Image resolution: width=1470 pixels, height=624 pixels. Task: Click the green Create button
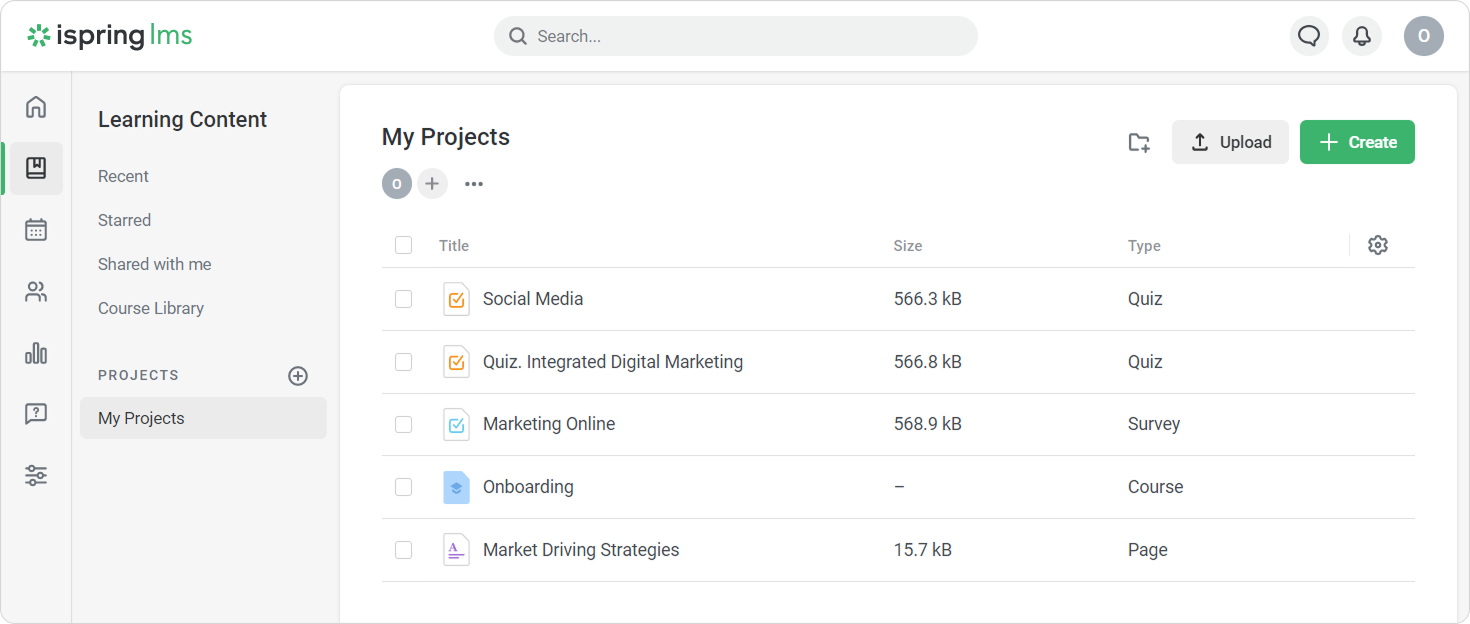[1356, 142]
